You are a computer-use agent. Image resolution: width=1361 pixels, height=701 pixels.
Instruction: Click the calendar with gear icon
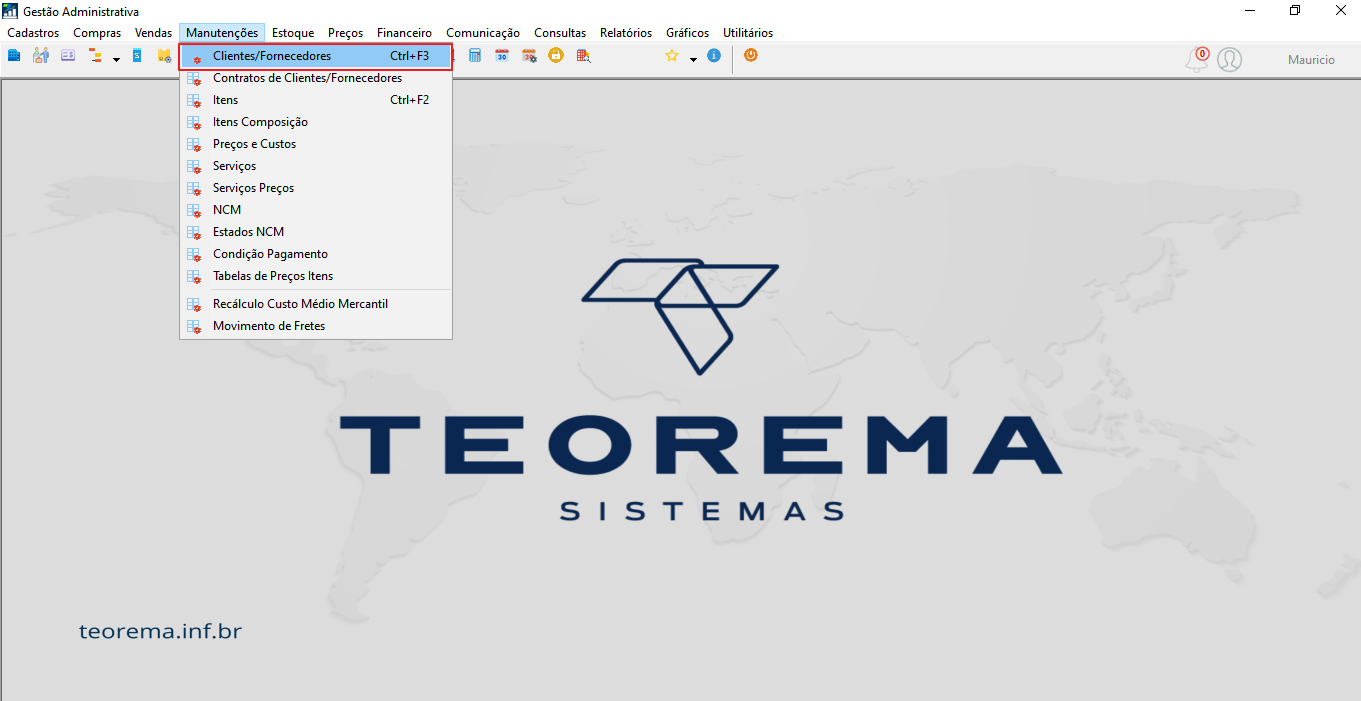coord(529,56)
